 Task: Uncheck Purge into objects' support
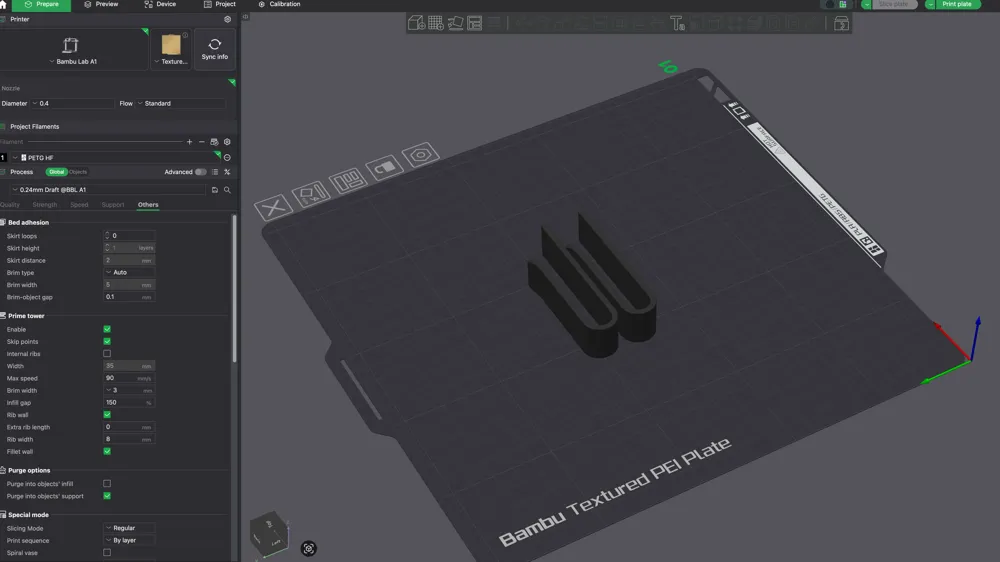pos(107,496)
